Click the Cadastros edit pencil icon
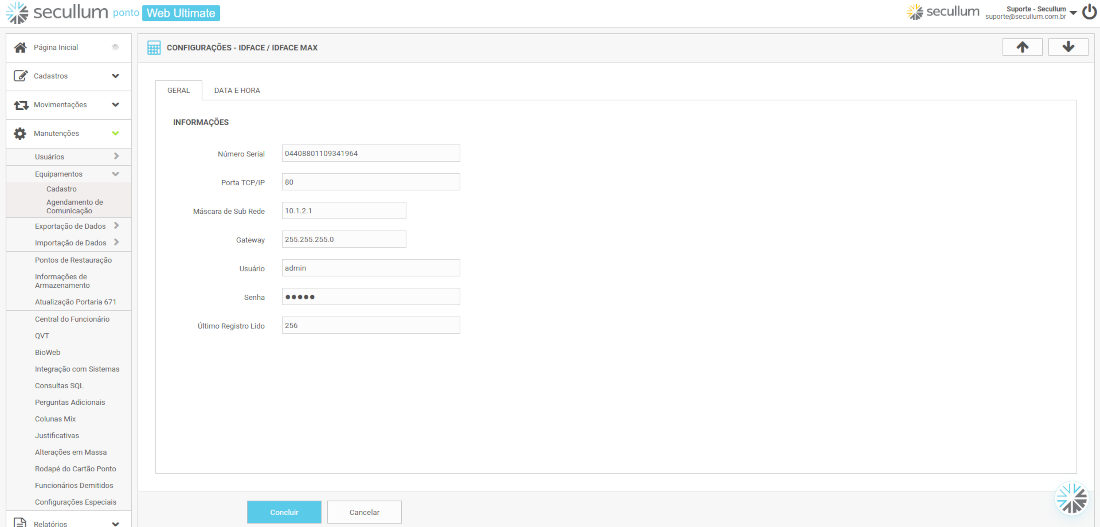 click(x=20, y=76)
